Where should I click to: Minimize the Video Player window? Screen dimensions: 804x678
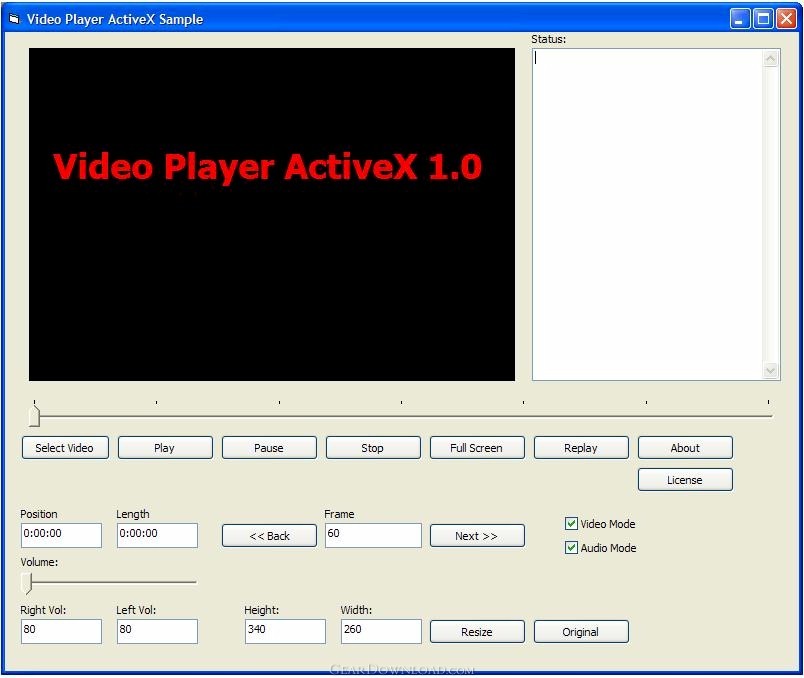[740, 19]
